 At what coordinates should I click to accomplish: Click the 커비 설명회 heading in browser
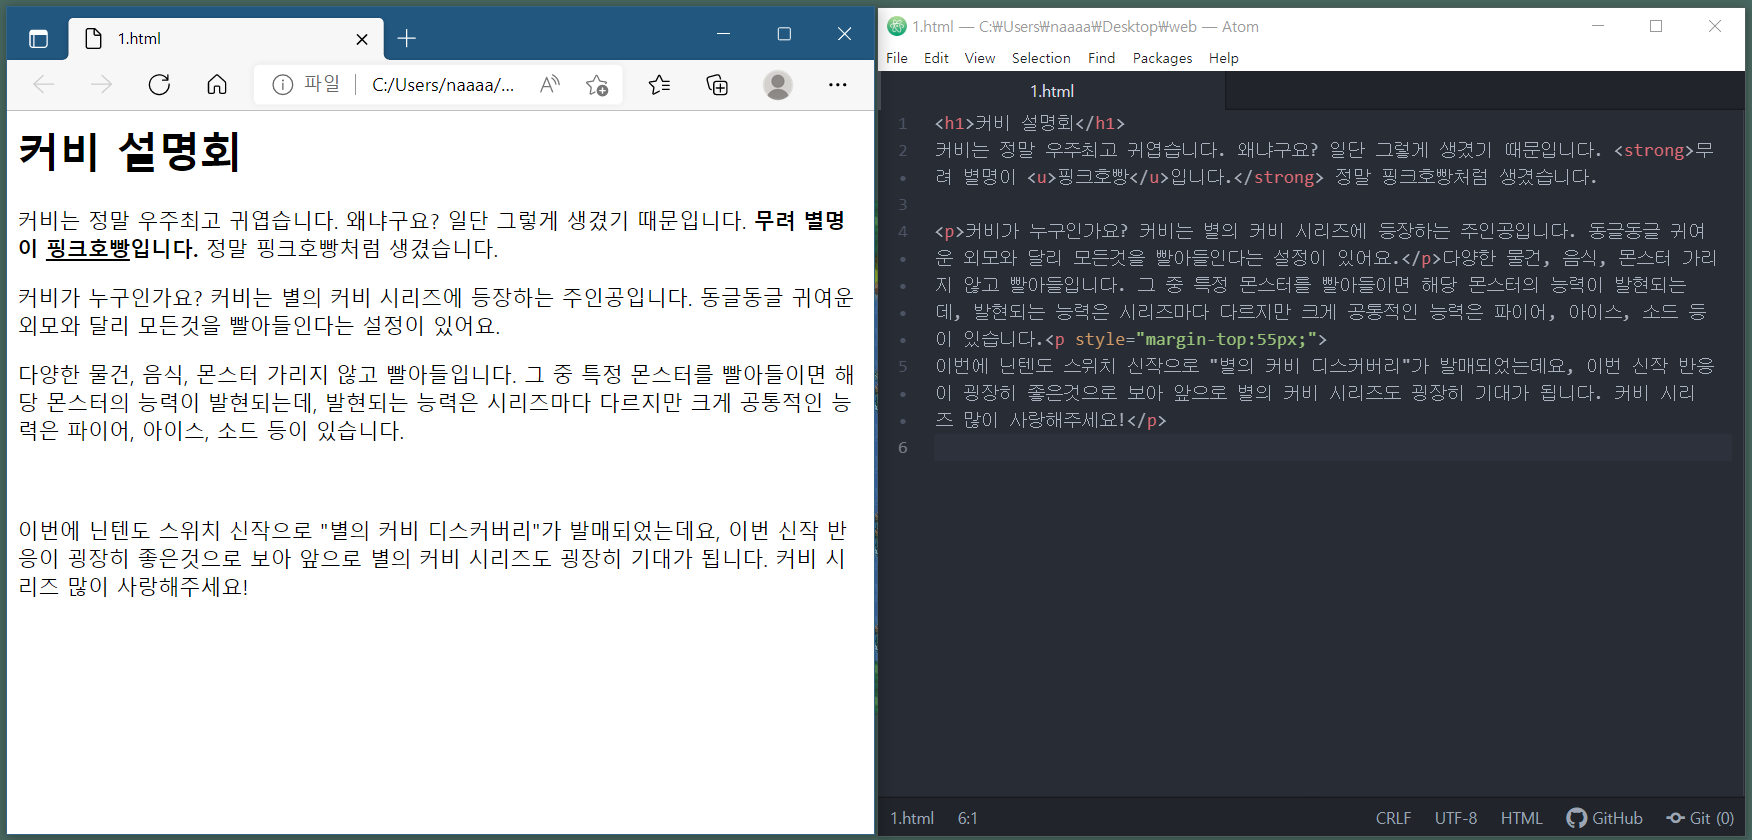pos(130,152)
